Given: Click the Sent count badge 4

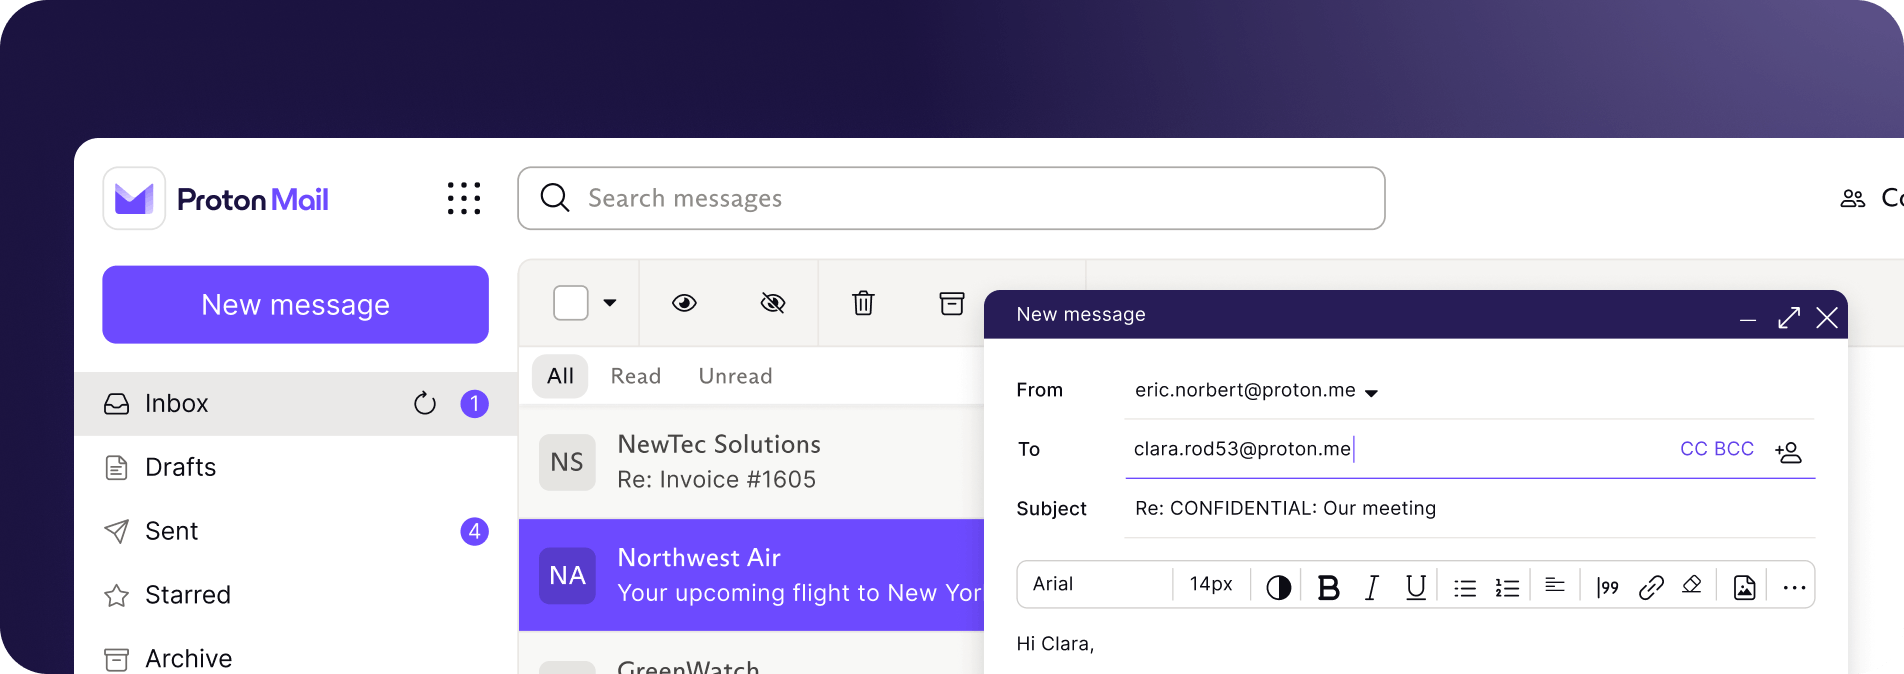Looking at the screenshot, I should coord(474,531).
